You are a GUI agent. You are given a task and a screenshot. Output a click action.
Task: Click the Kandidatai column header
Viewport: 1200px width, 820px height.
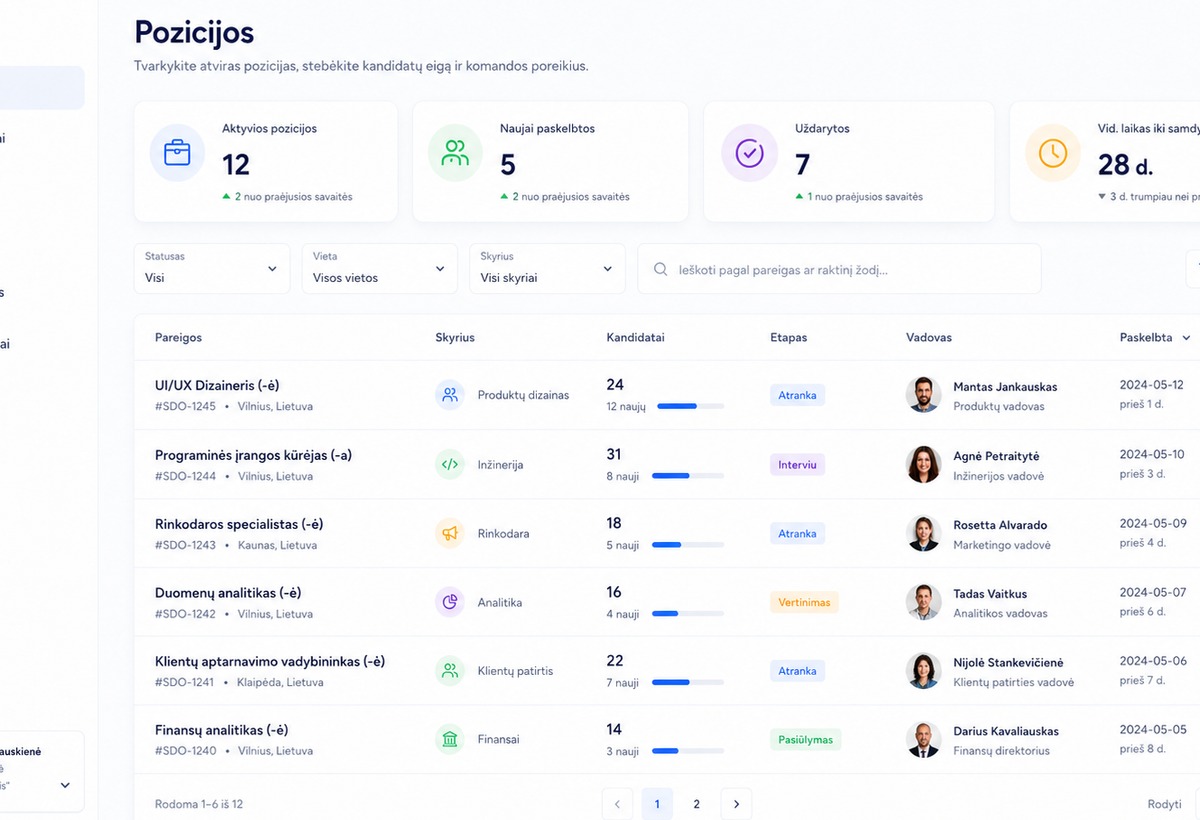pos(635,338)
